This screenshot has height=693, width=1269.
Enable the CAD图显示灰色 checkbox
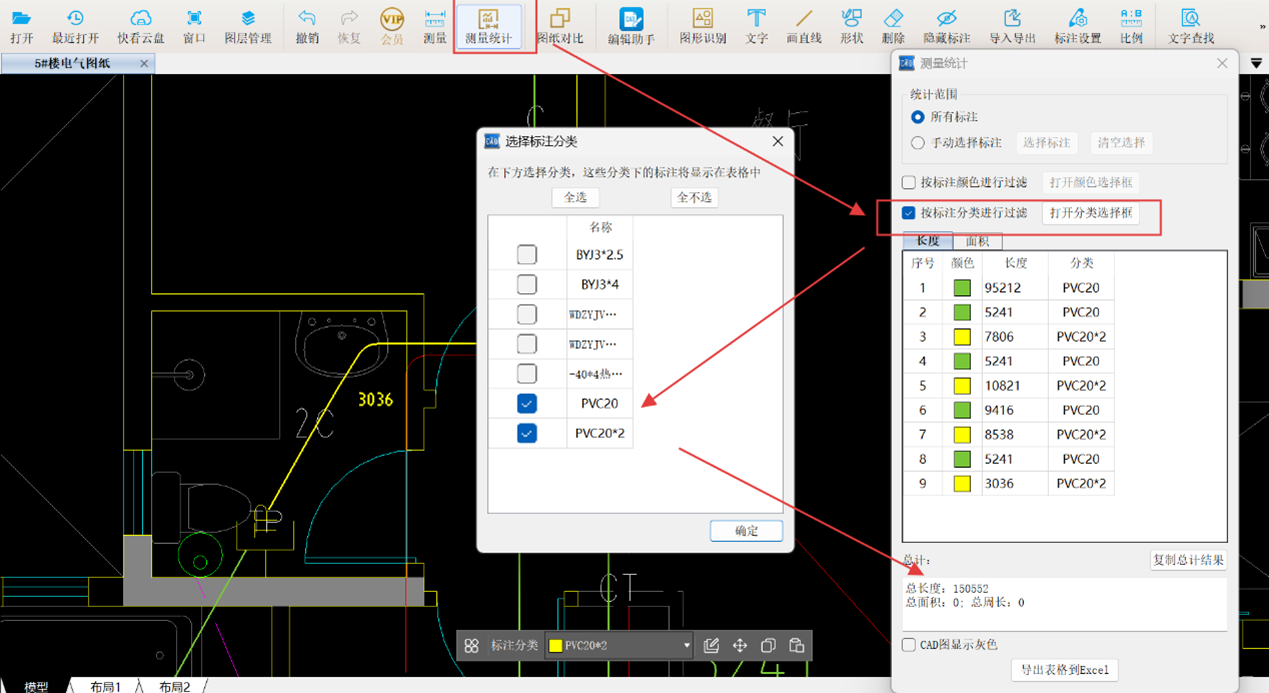(x=909, y=645)
